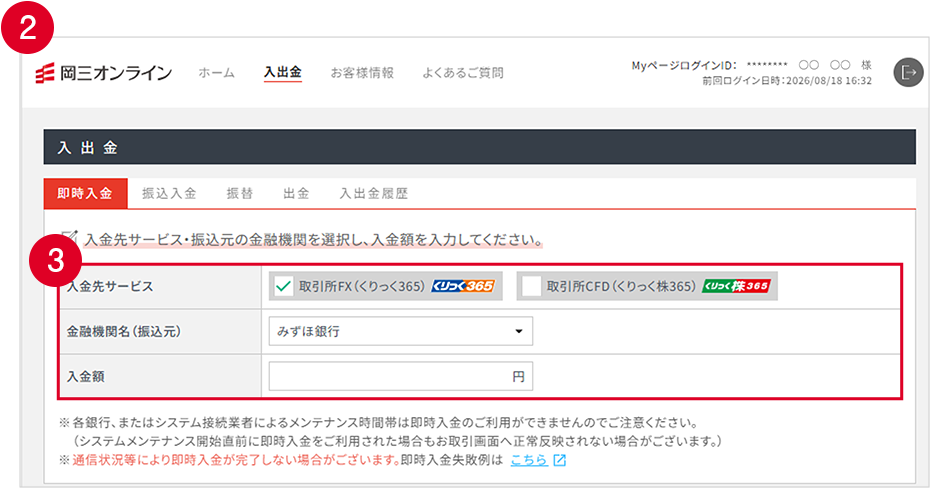
Task: Click the external link icon next to こちら
Action: point(559,460)
